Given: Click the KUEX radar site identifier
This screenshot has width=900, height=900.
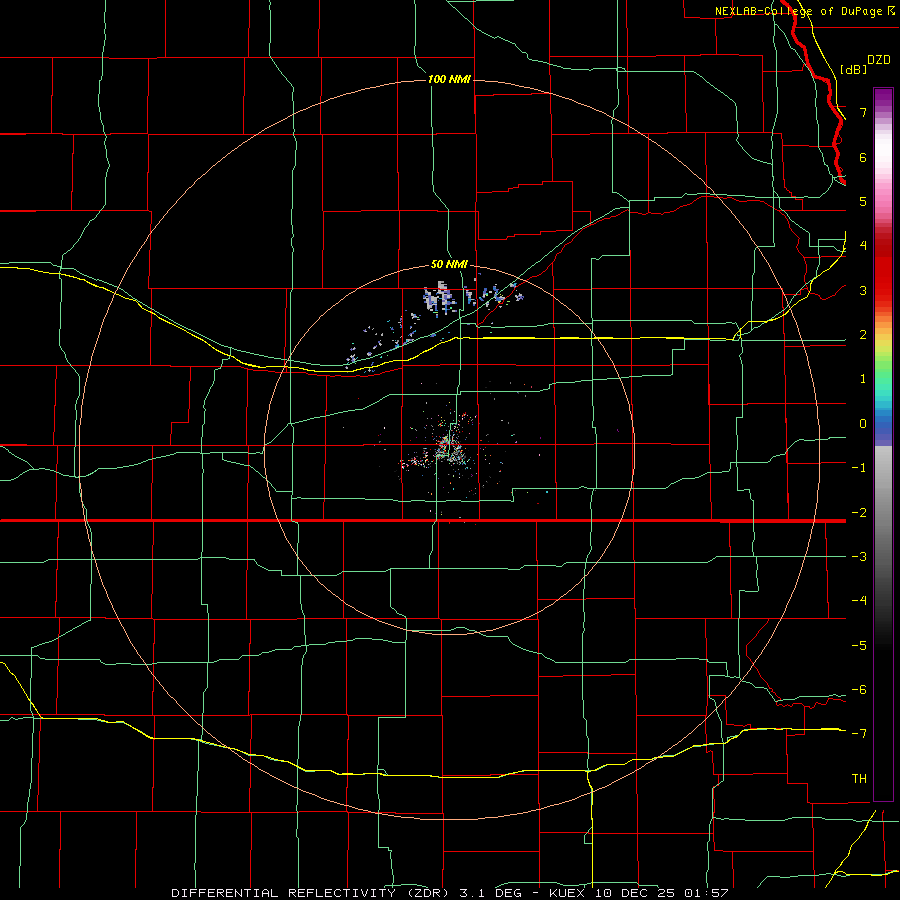Looking at the screenshot, I should pyautogui.click(x=567, y=893).
